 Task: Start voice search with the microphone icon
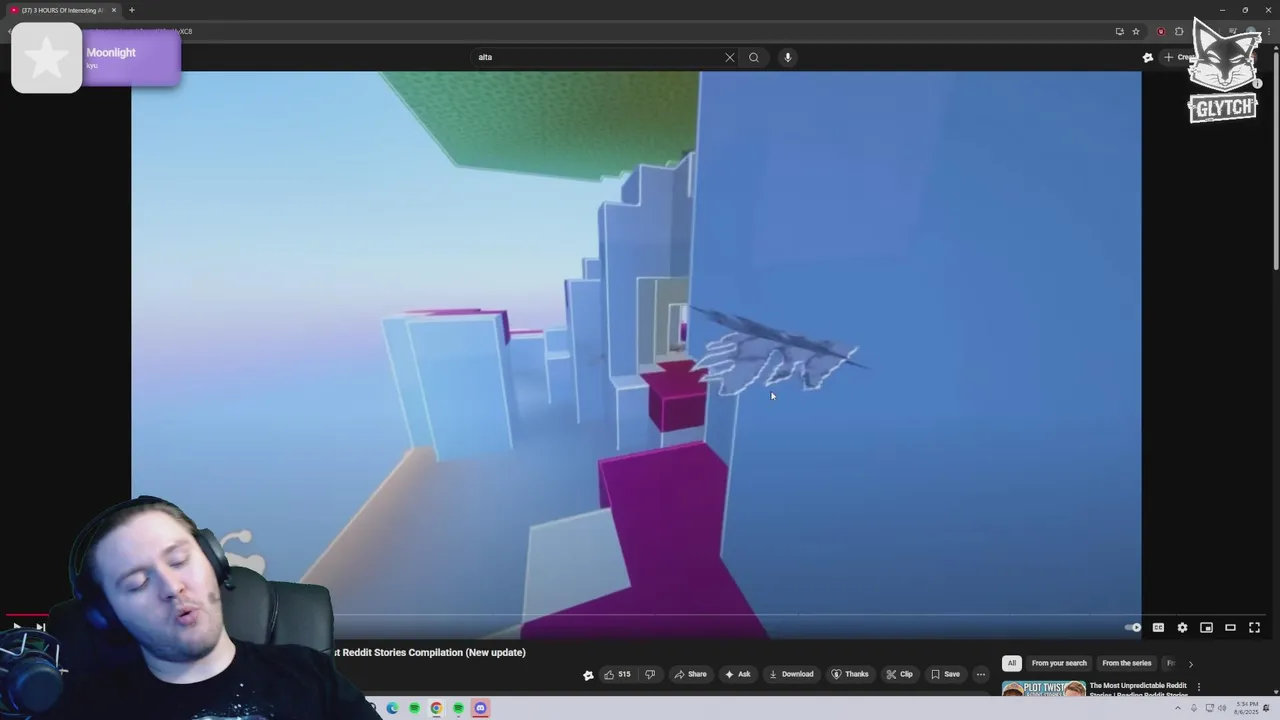click(788, 57)
